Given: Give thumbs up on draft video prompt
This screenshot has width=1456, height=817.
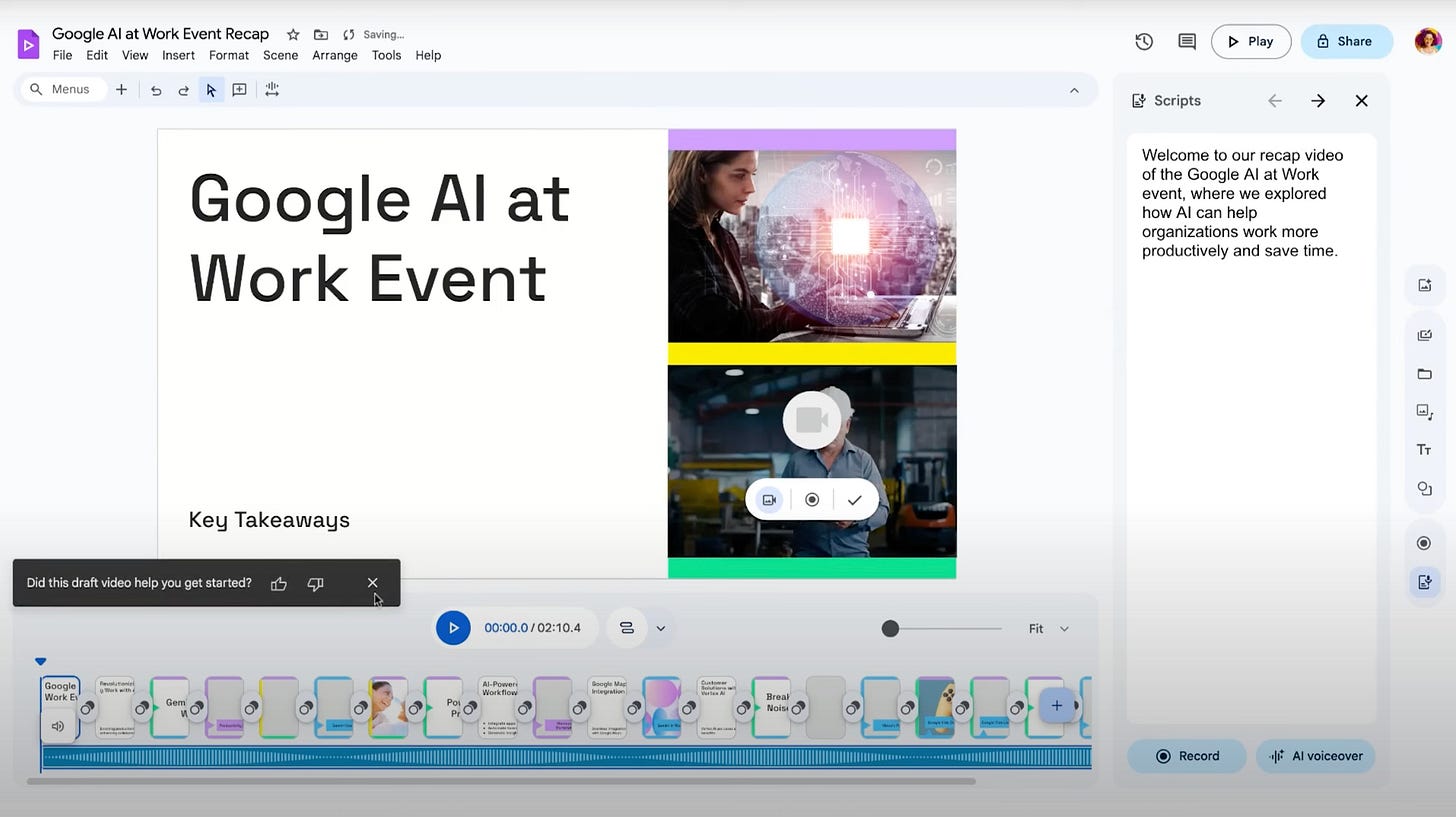Looking at the screenshot, I should [x=279, y=583].
